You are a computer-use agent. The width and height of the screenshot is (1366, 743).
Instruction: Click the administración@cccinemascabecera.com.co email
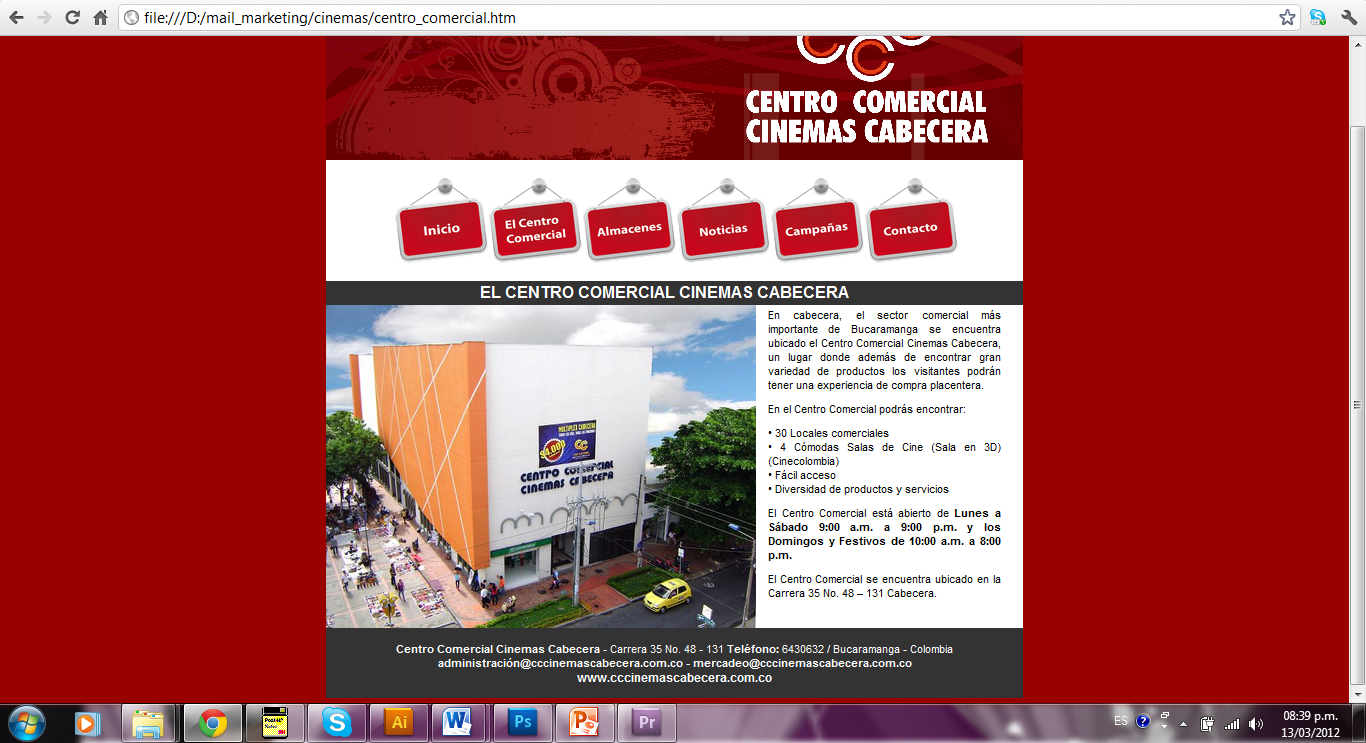point(560,663)
